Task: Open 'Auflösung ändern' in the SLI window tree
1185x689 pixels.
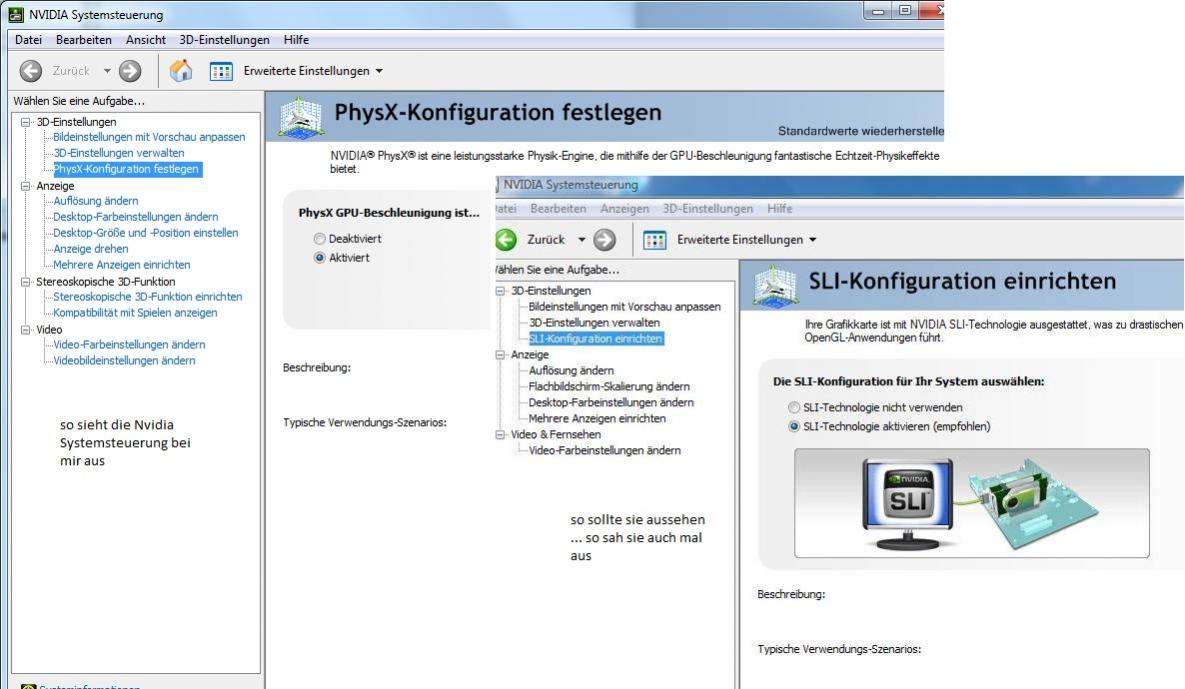Action: click(571, 371)
